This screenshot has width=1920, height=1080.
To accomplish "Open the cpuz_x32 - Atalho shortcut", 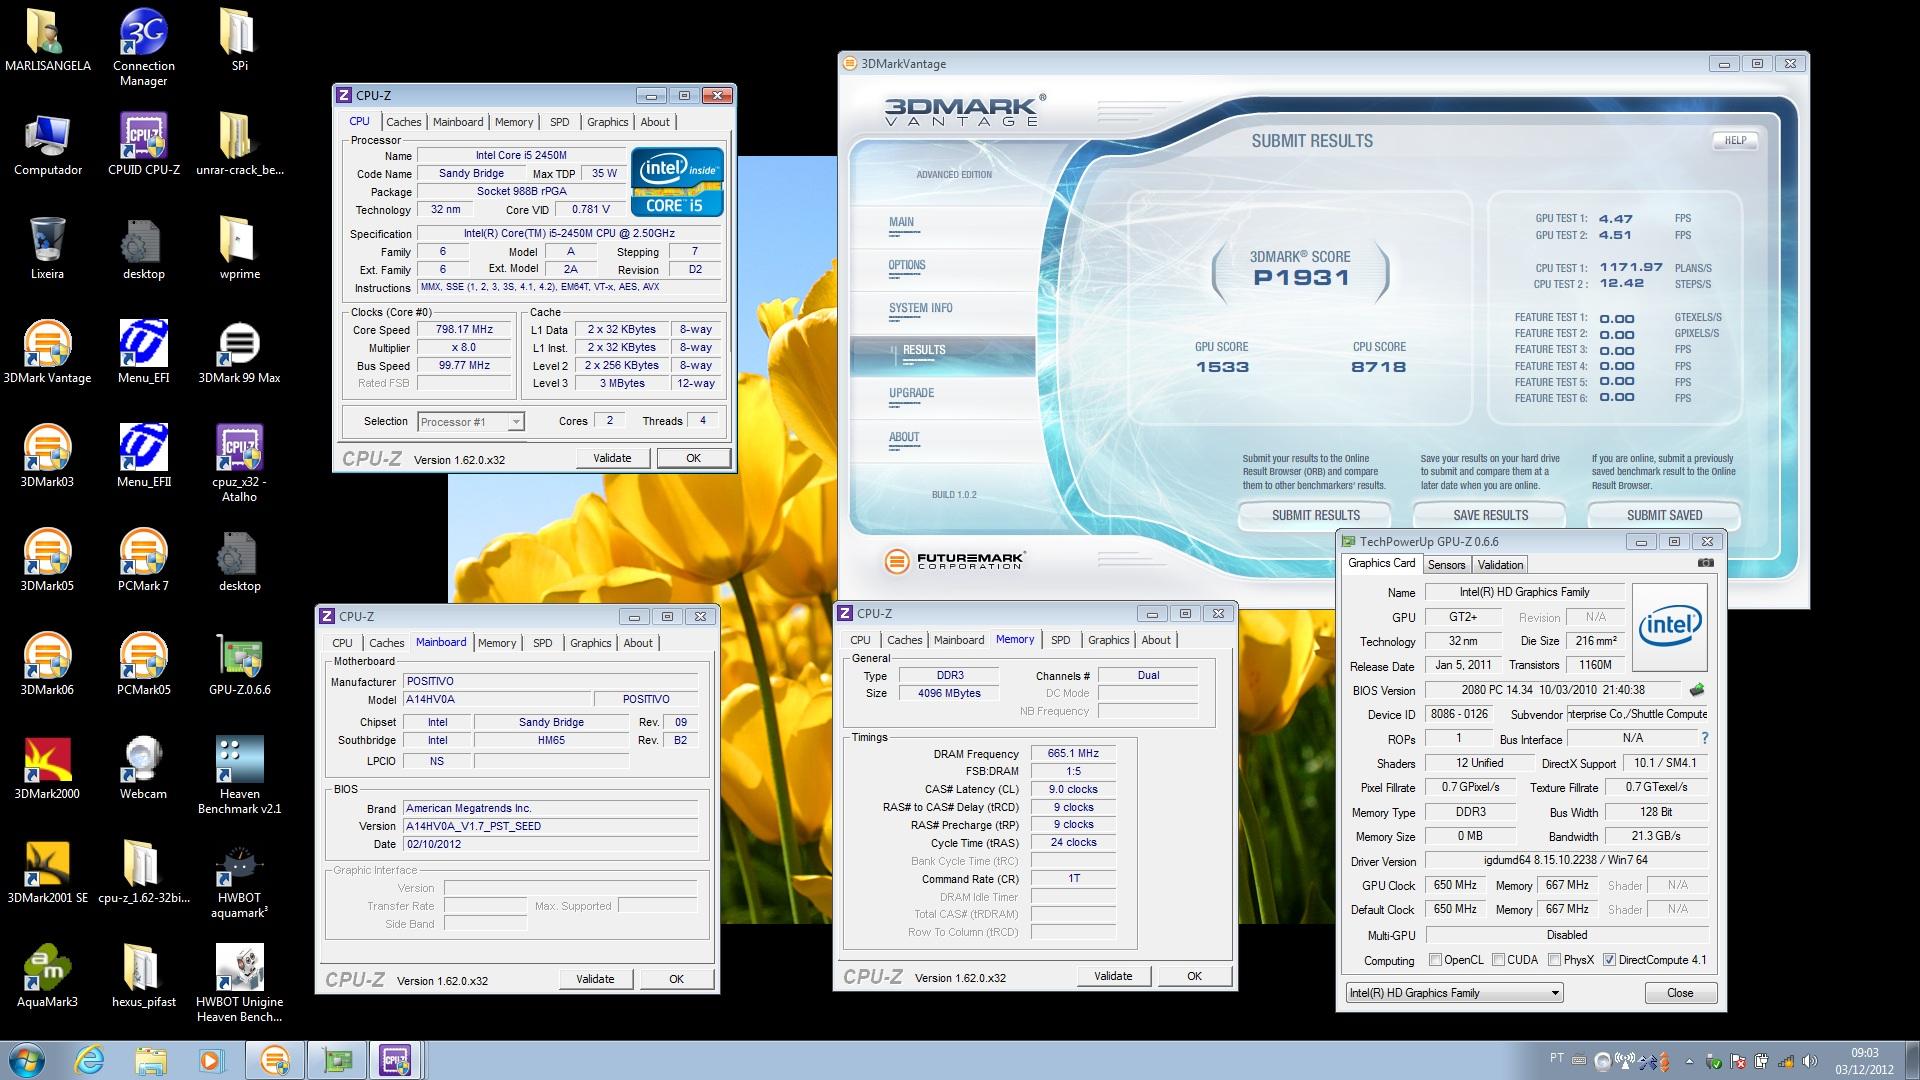I will click(x=239, y=463).
